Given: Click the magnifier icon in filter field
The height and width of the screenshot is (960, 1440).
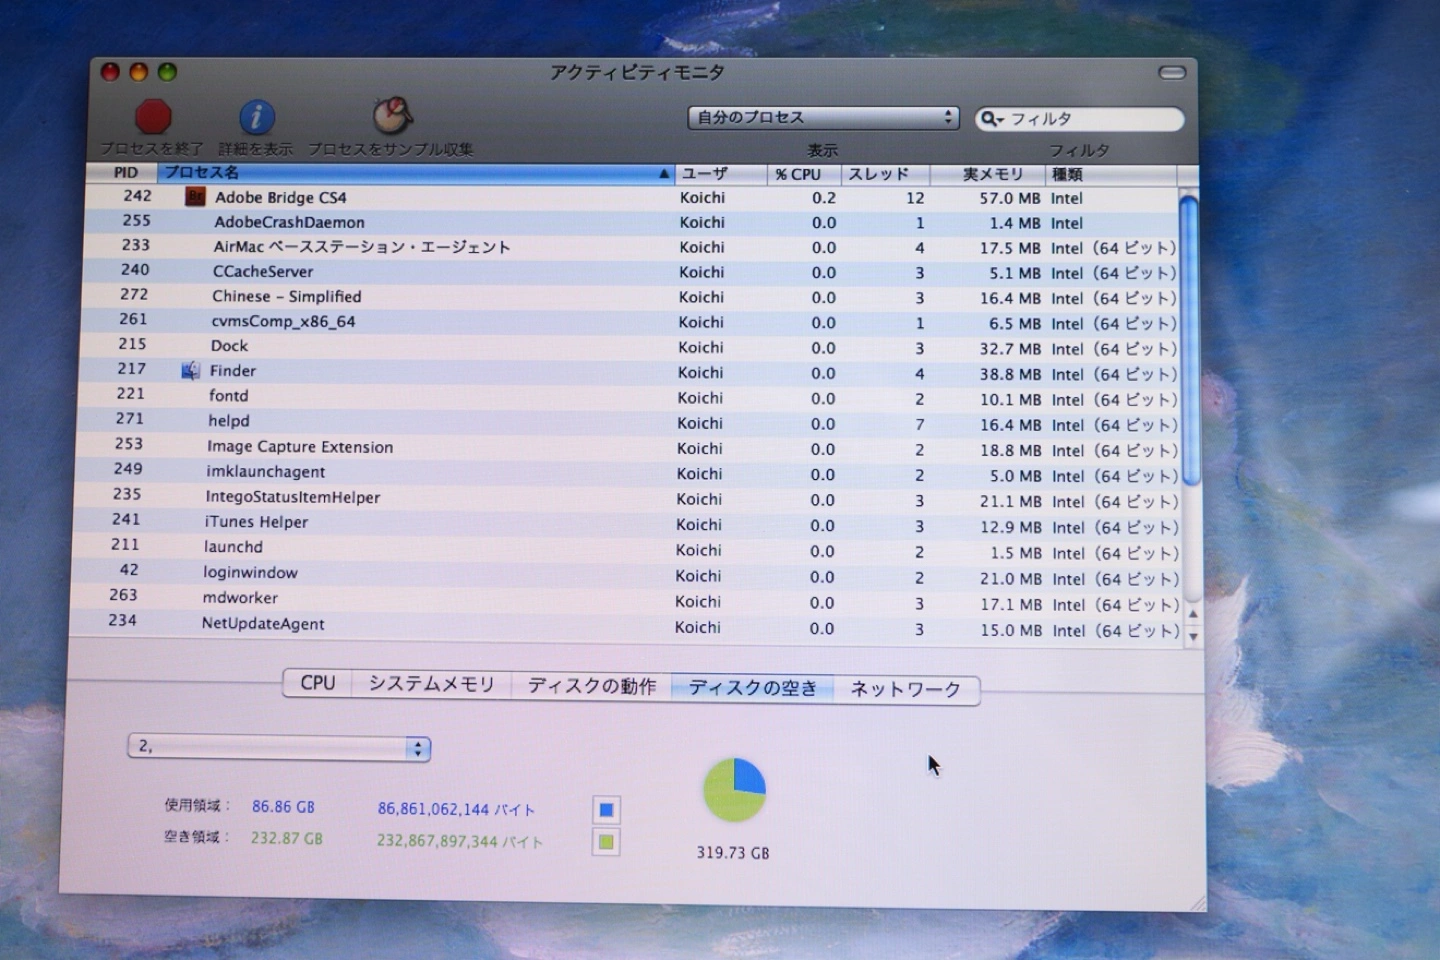Looking at the screenshot, I should pos(991,119).
